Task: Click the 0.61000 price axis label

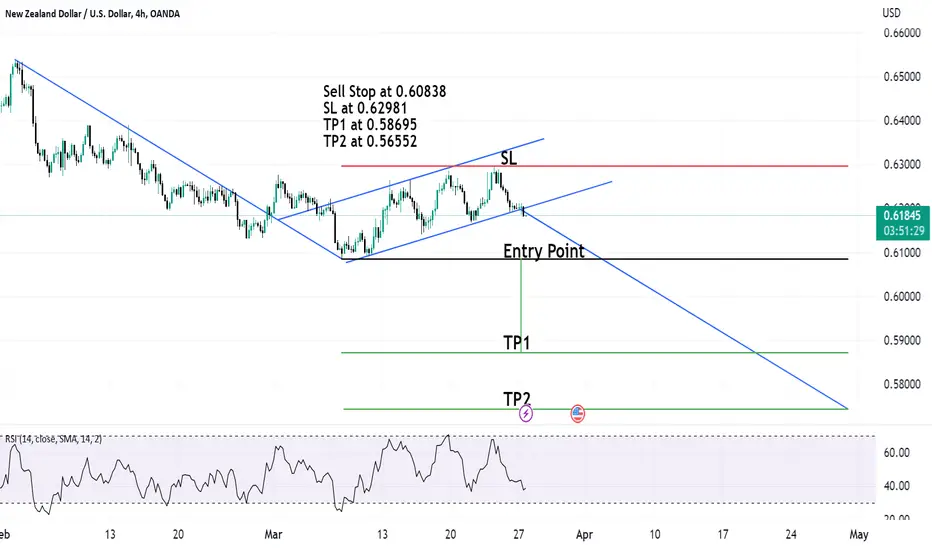Action: (902, 253)
